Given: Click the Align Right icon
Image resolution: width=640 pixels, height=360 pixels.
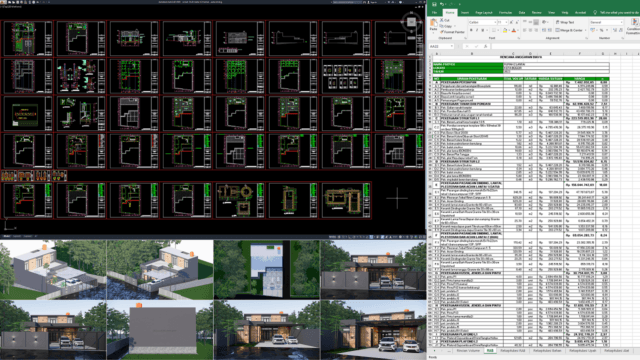Looking at the screenshot, I should pos(536,30).
